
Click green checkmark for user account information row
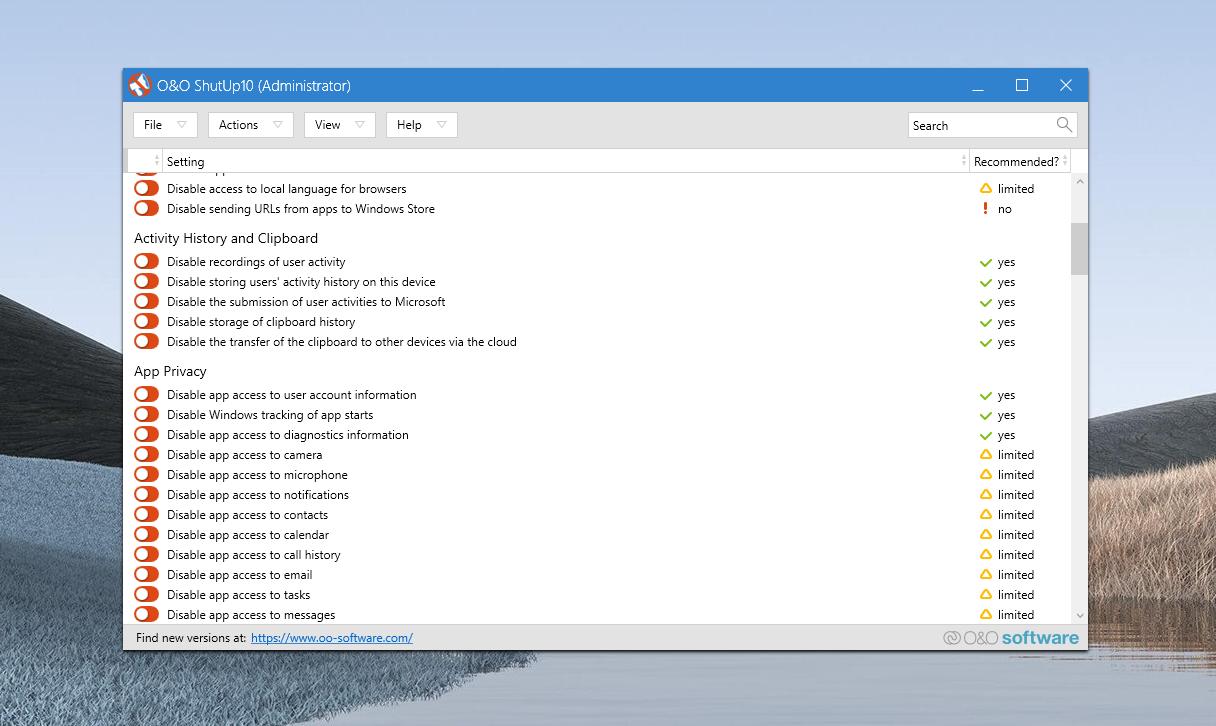[986, 395]
